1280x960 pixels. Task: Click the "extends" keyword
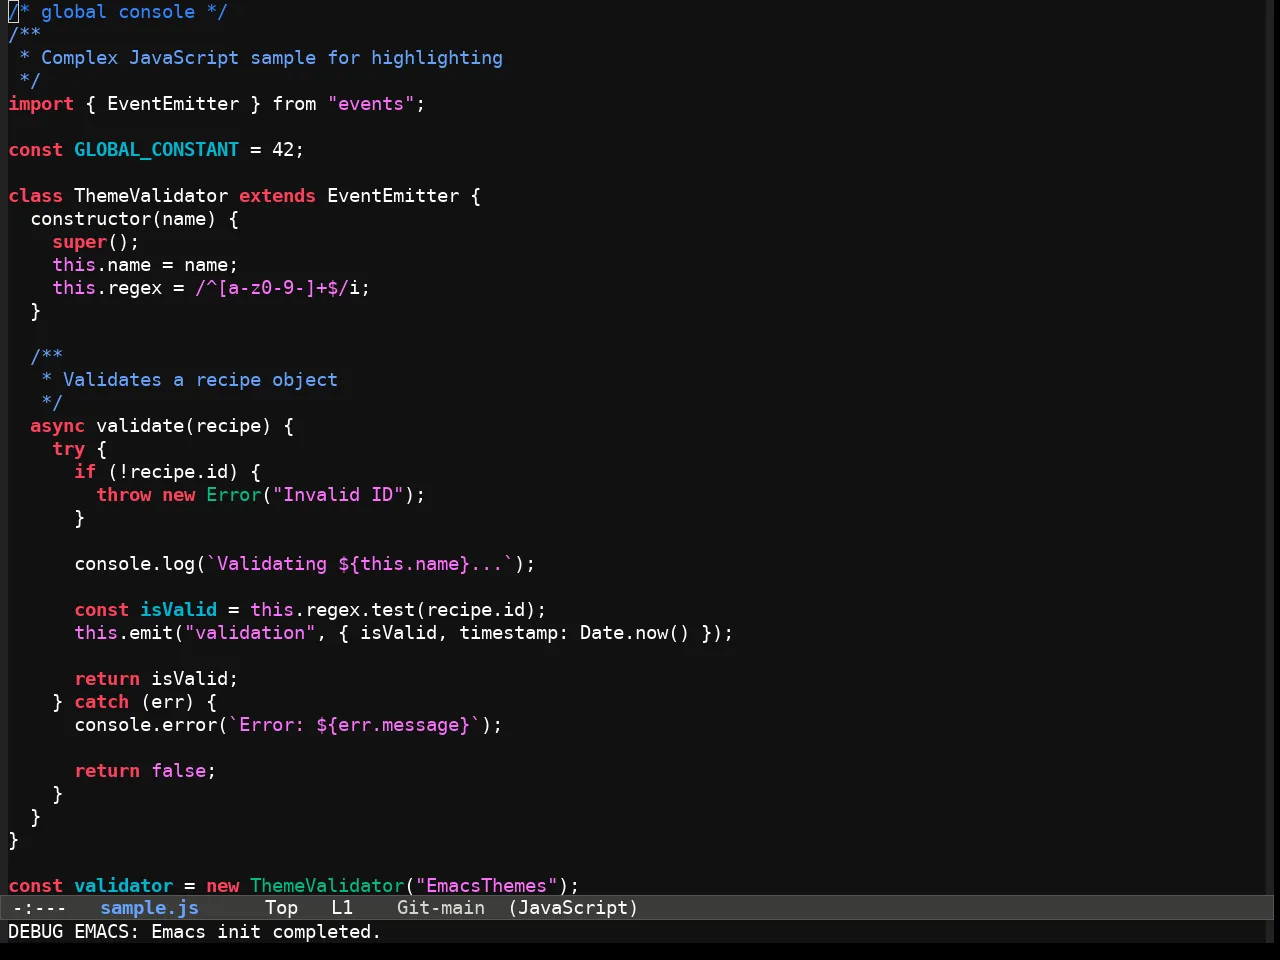[x=277, y=196]
